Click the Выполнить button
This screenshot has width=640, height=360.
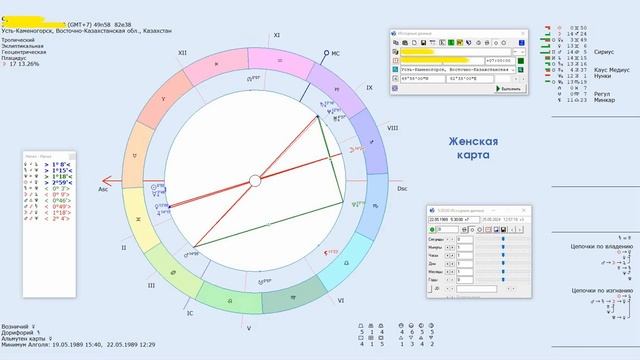pyautogui.click(x=510, y=89)
